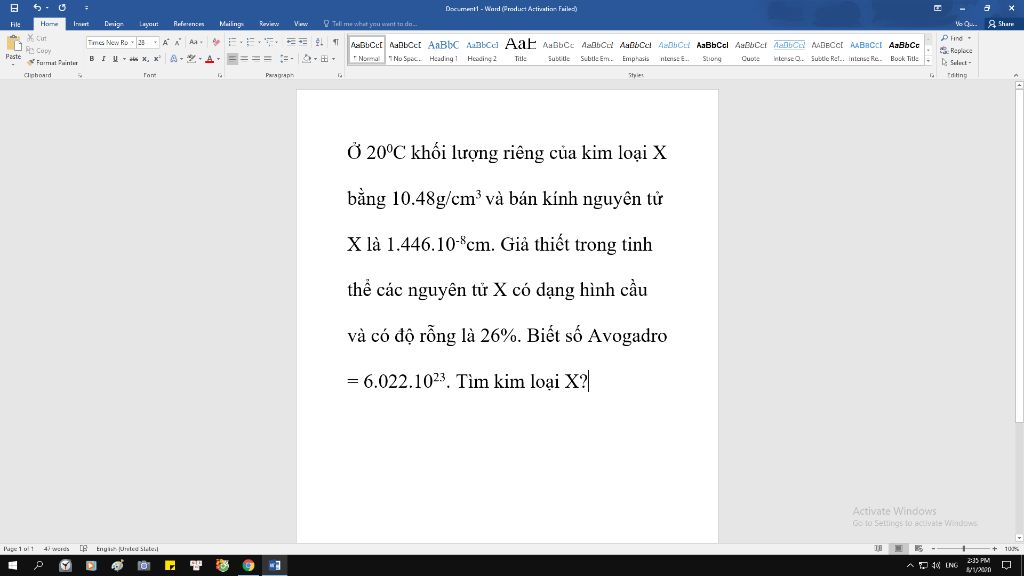1024x576 pixels.
Task: Click zoom in plus button
Action: 995,549
